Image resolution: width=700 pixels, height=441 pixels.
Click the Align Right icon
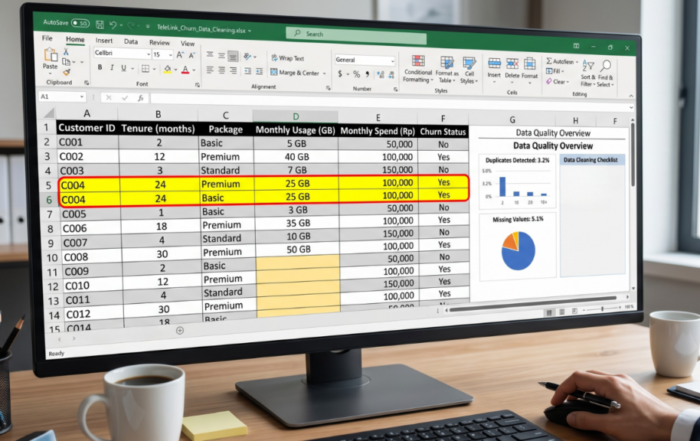pyautogui.click(x=233, y=71)
